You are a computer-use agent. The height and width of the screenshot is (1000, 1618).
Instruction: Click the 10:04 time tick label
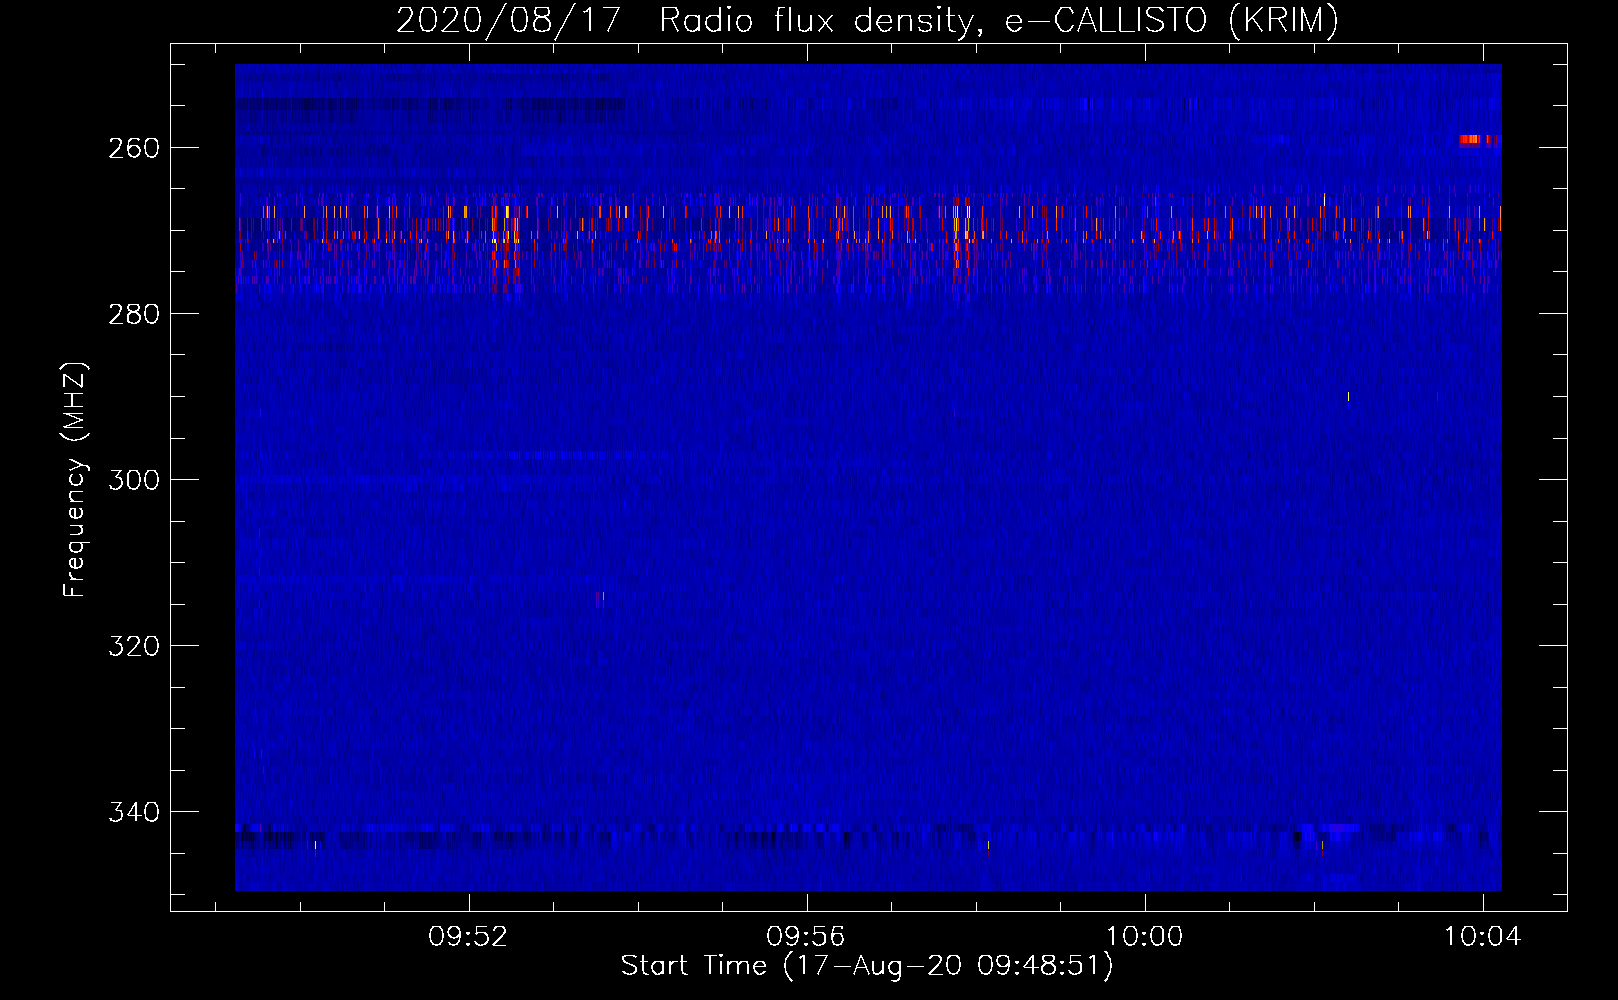tap(1482, 937)
